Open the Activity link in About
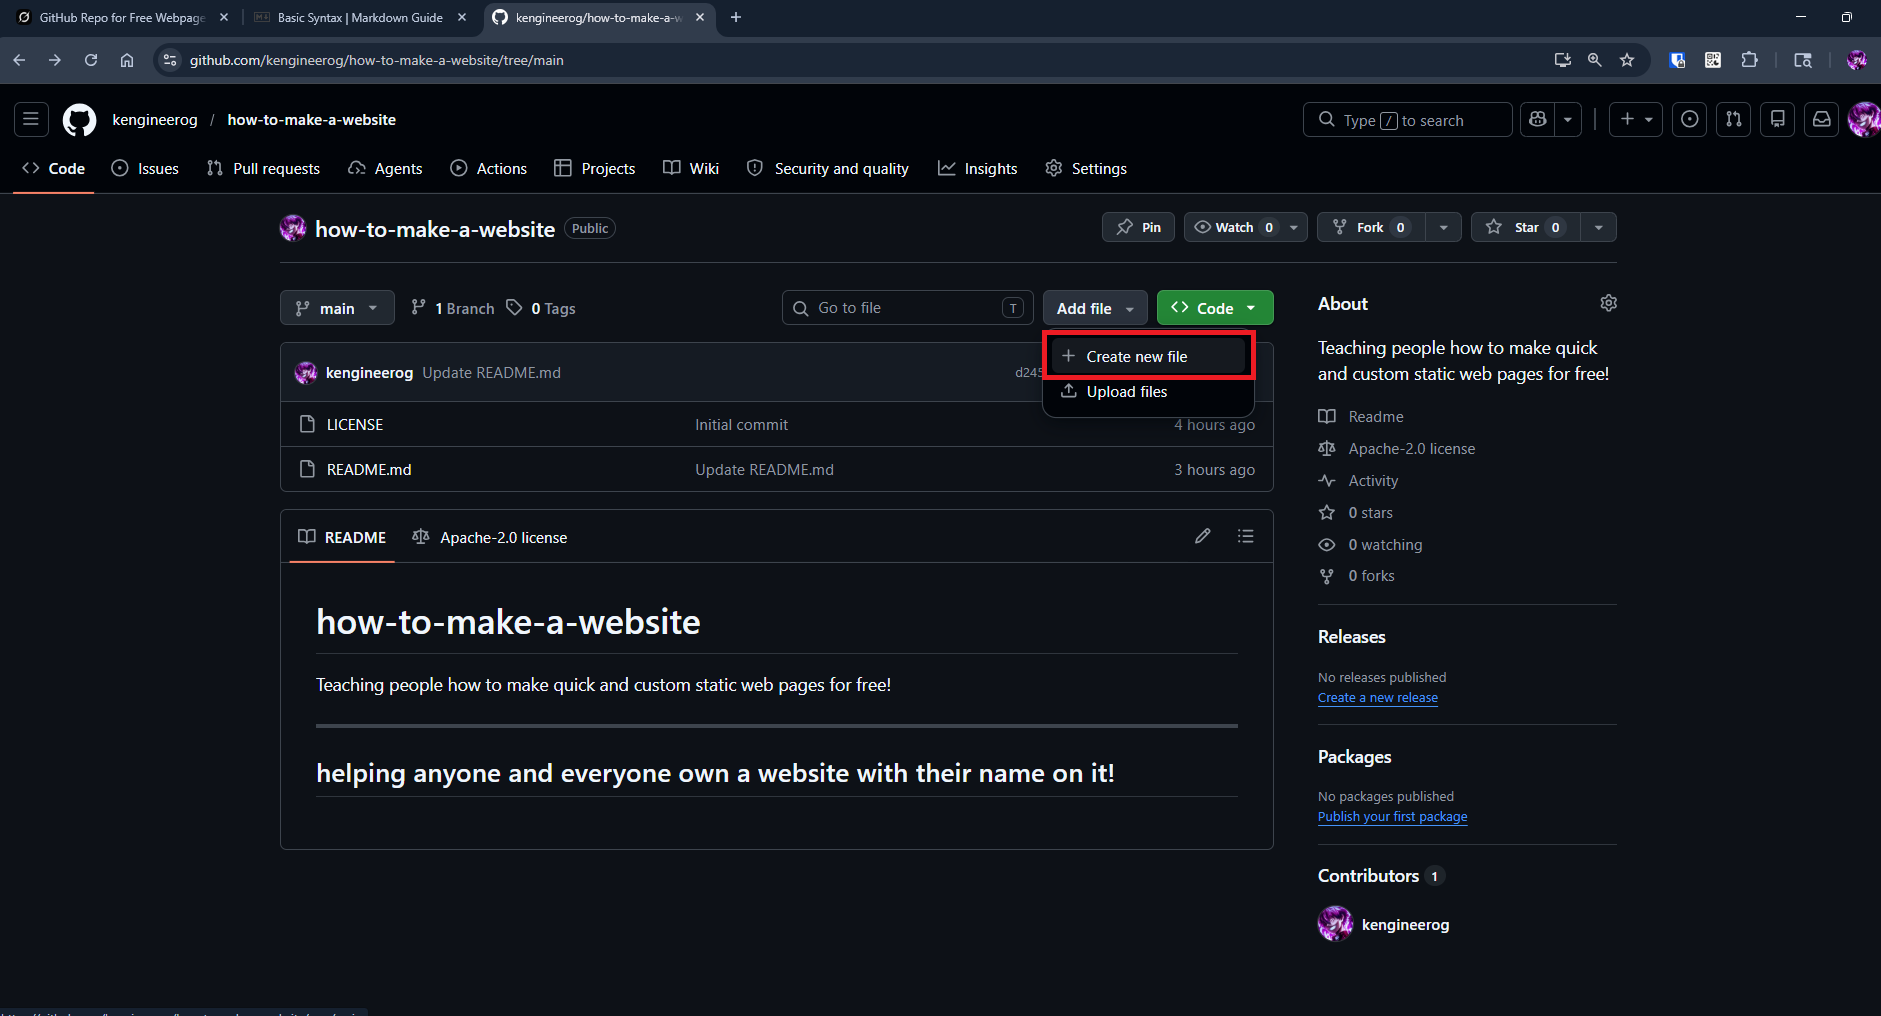The height and width of the screenshot is (1016, 1881). coord(1373,481)
